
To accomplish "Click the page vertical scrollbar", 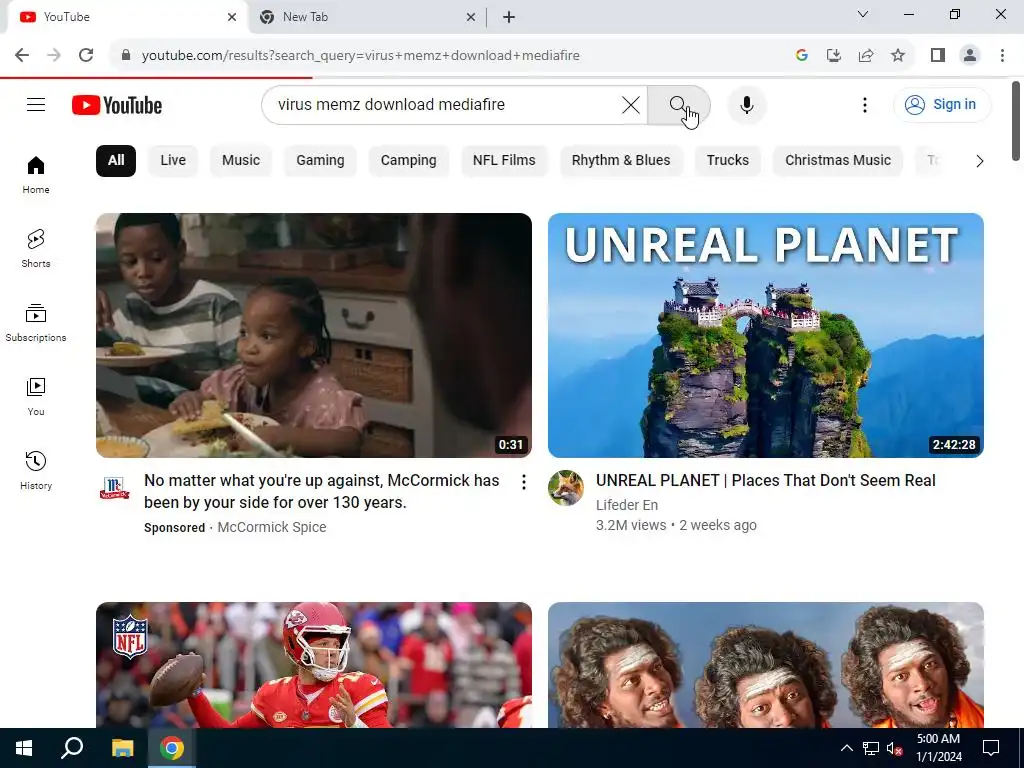I will pyautogui.click(x=1016, y=121).
